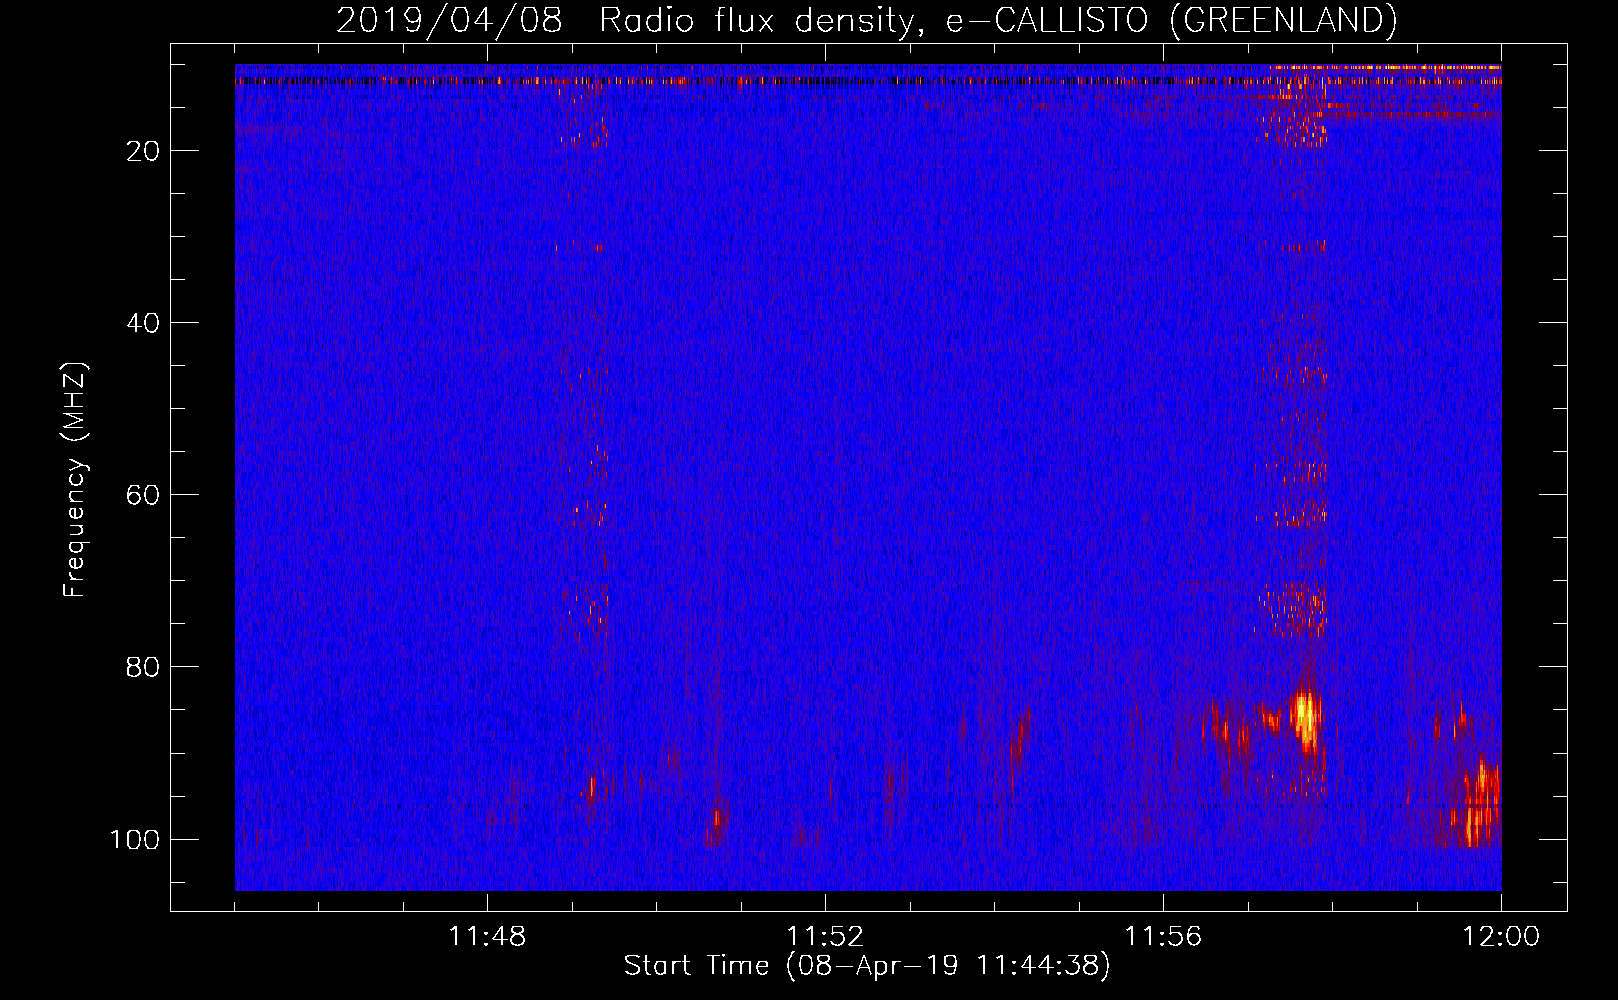This screenshot has width=1618, height=1000.
Task: Click the 60 MHz frequency tick label
Action: (x=143, y=495)
